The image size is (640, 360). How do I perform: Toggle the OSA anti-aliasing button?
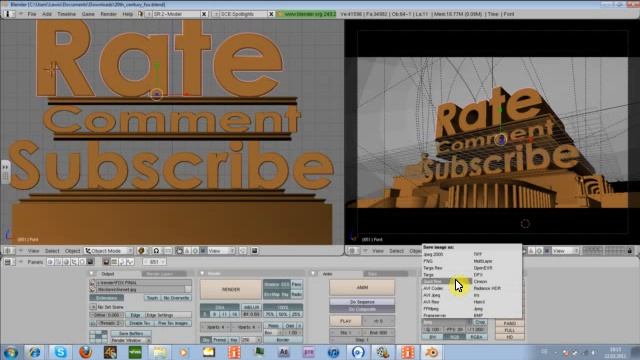click(220, 307)
